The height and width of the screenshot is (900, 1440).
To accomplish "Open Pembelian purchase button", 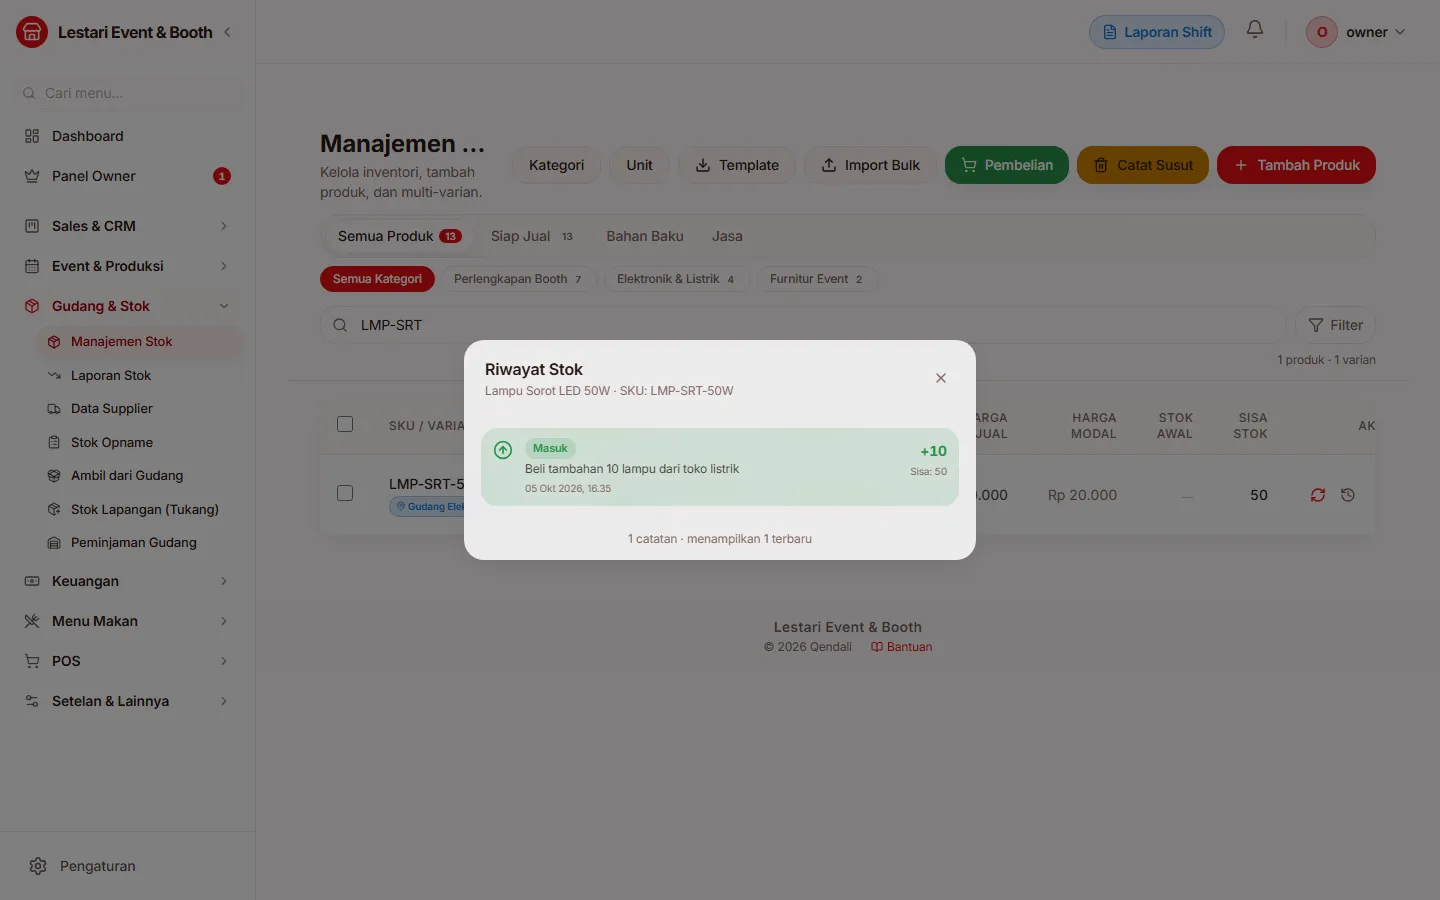I will [x=1007, y=165].
